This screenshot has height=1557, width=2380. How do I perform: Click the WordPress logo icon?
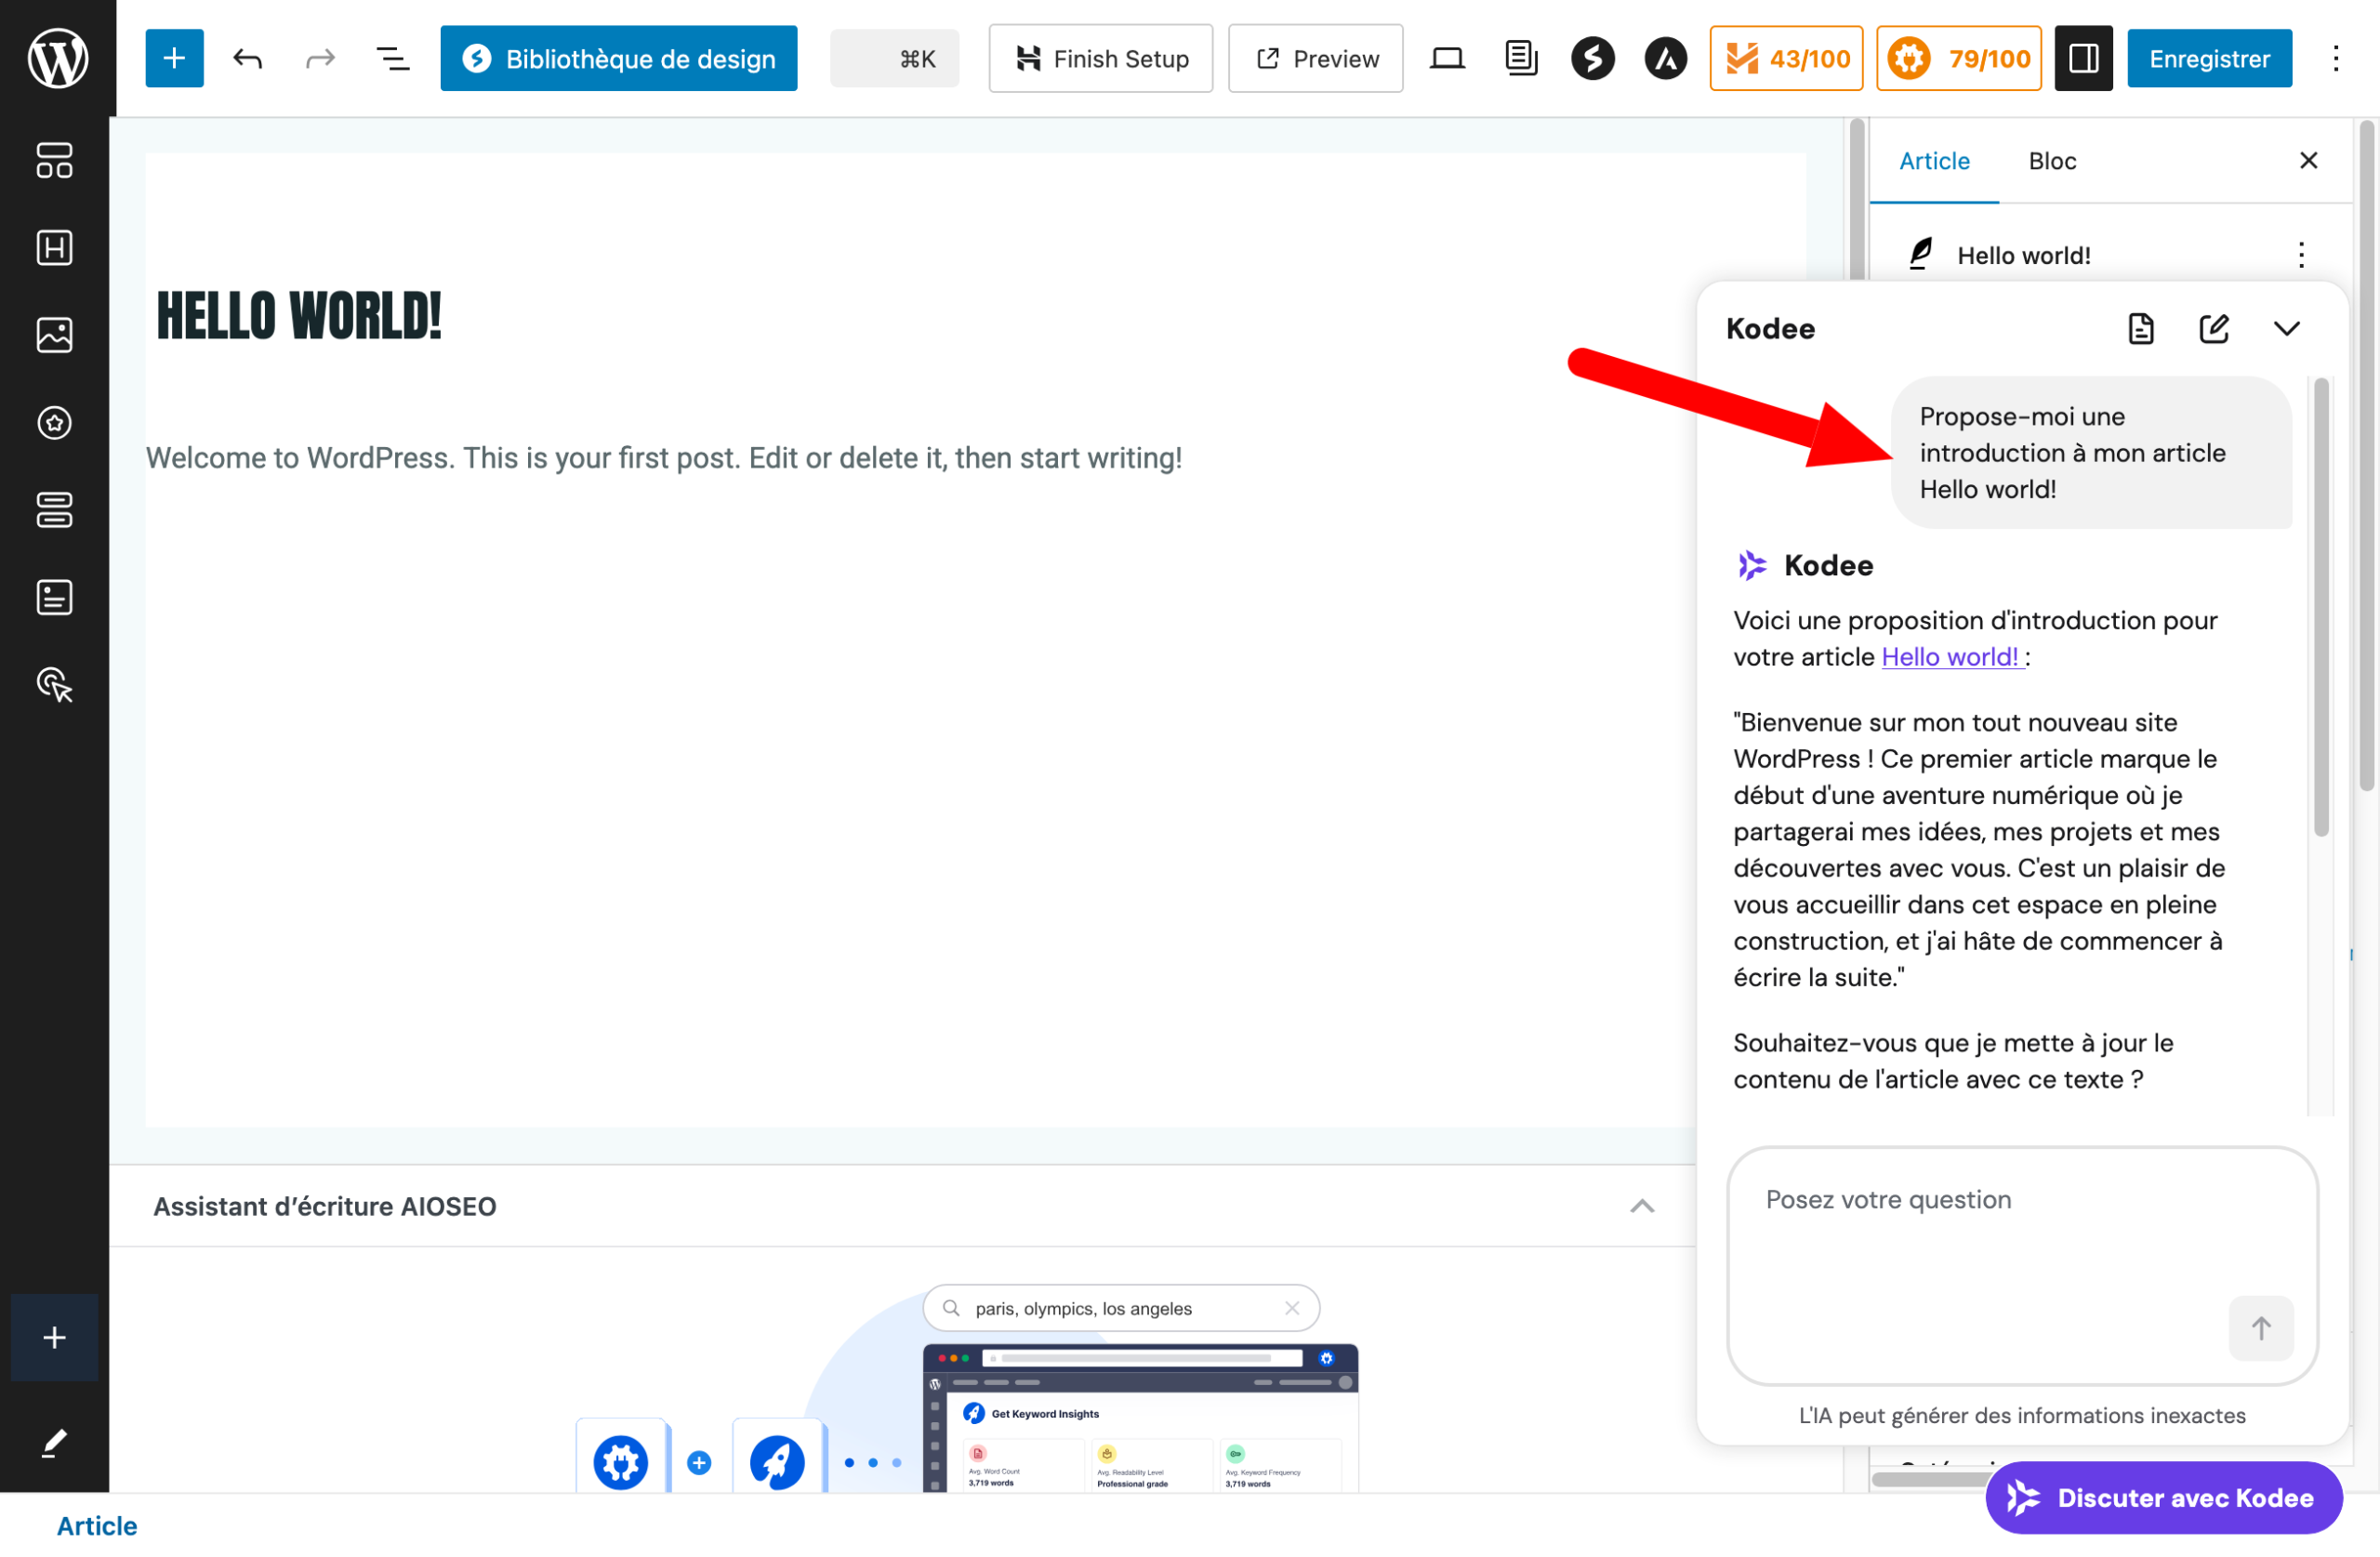click(x=58, y=58)
